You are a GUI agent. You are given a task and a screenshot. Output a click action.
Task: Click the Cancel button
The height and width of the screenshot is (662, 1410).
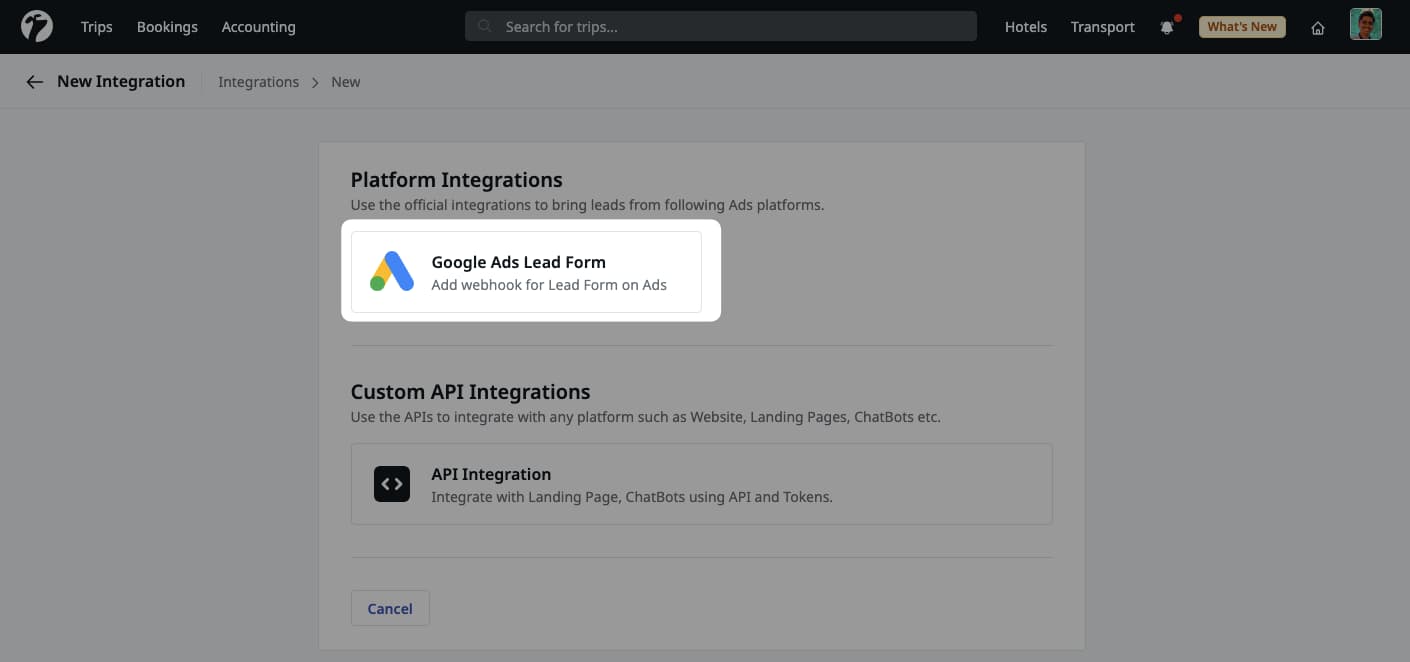390,608
